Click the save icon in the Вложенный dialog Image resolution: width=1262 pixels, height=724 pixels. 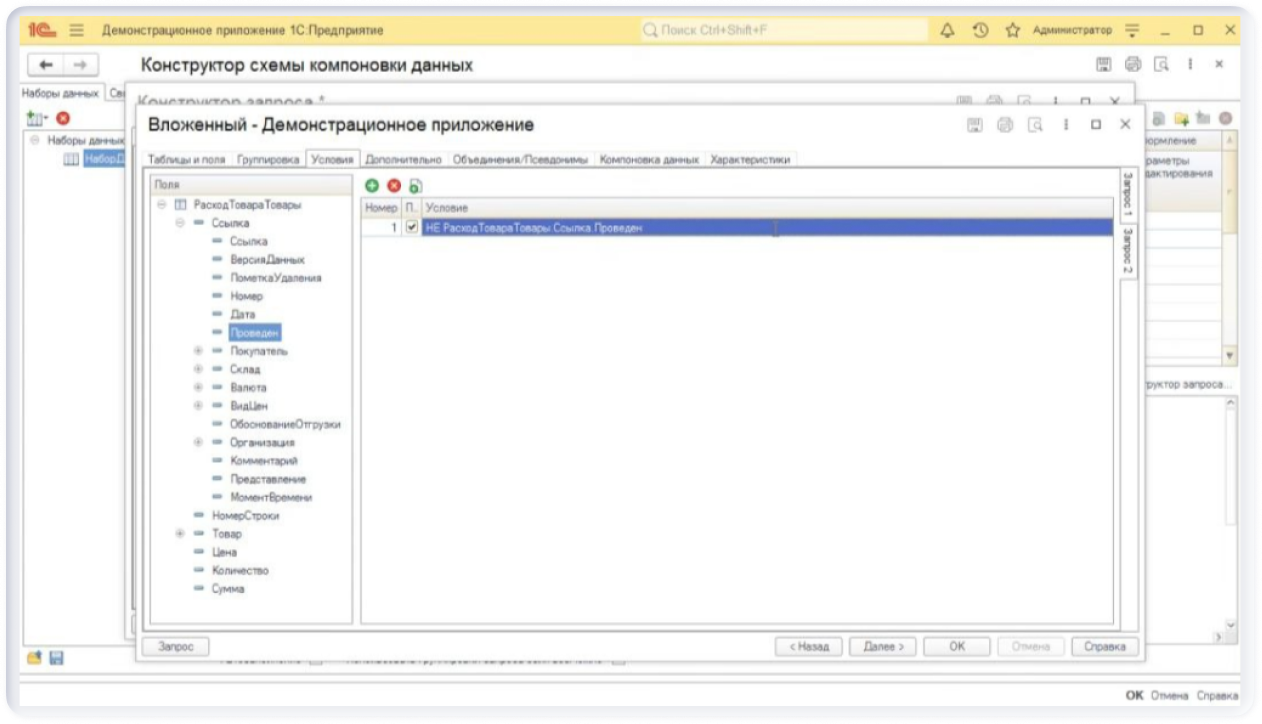pos(975,125)
